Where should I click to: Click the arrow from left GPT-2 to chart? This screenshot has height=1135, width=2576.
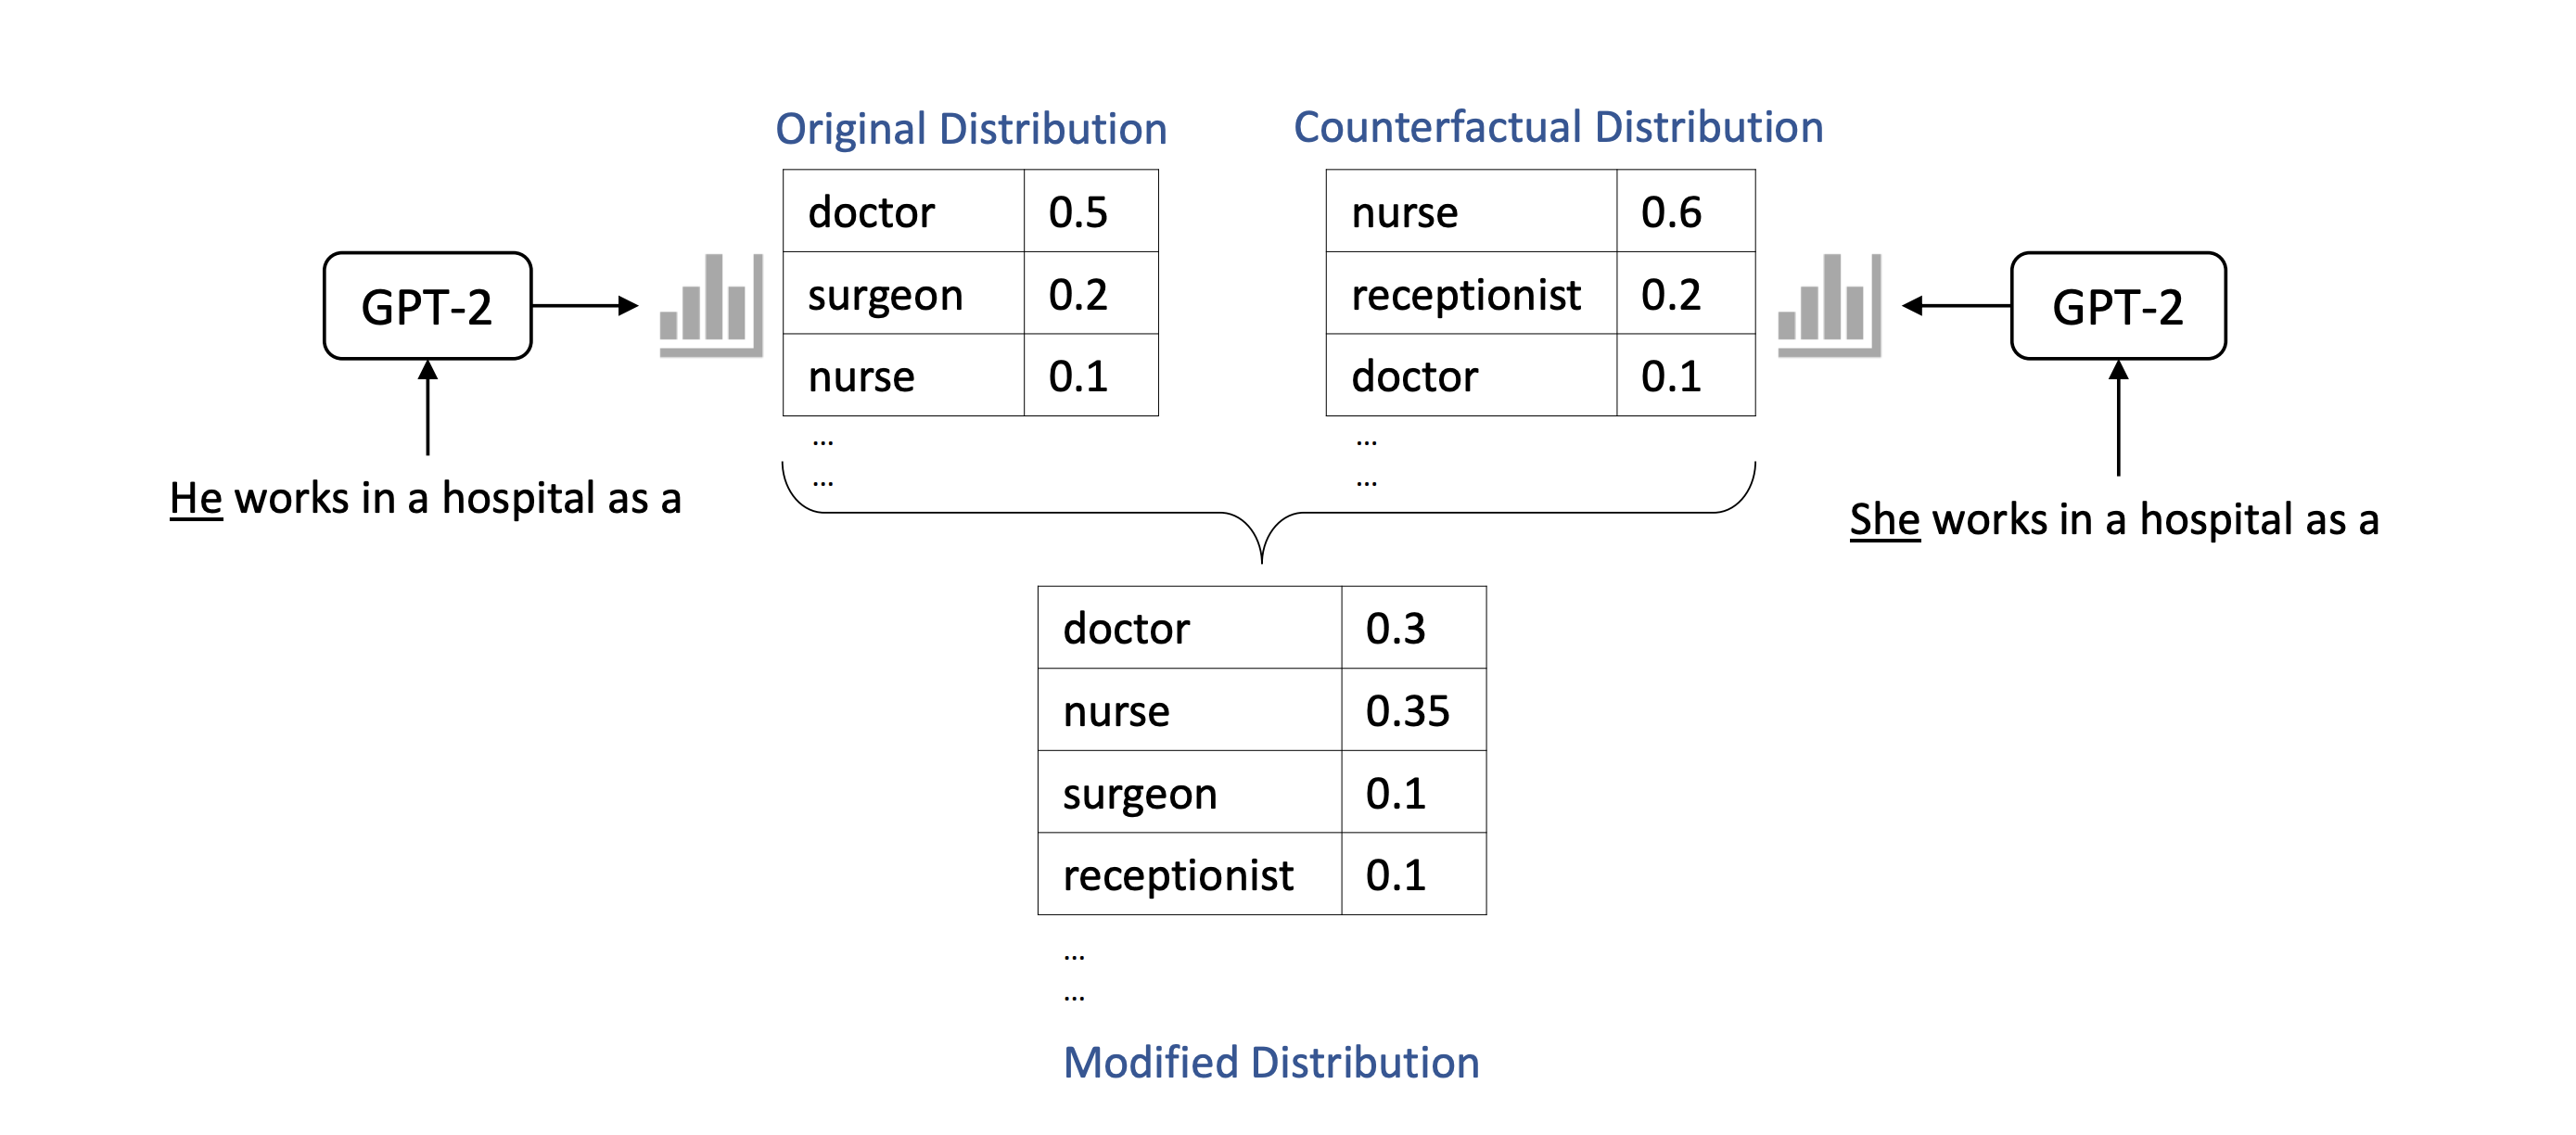(x=585, y=305)
